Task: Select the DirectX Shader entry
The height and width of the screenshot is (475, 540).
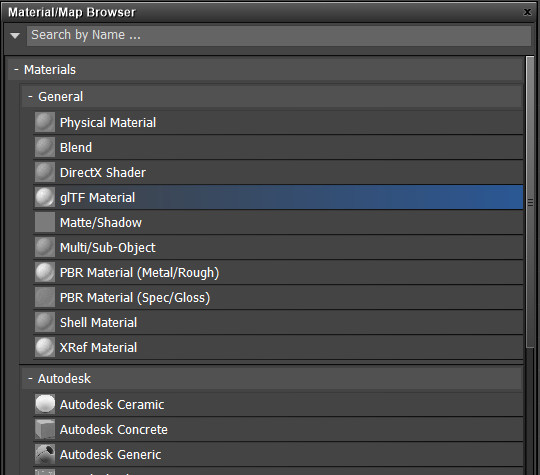Action: (x=278, y=172)
